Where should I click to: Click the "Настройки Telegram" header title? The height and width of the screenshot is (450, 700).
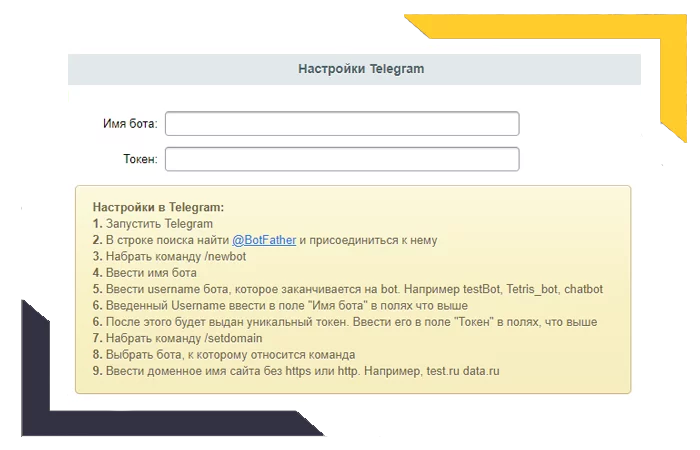361,70
